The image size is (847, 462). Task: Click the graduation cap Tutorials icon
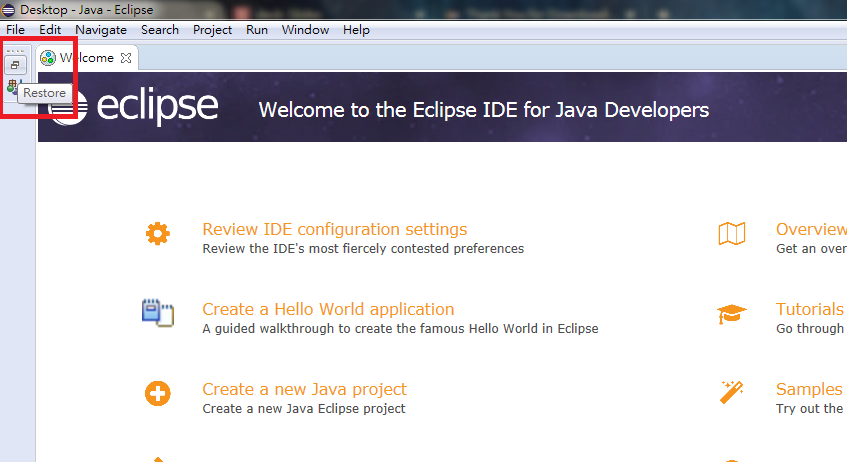(731, 313)
